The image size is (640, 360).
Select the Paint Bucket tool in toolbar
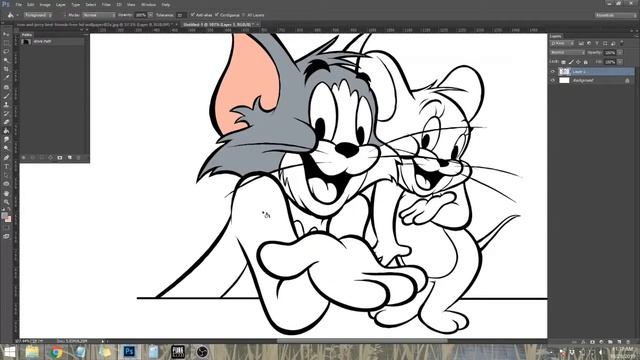click(6, 131)
